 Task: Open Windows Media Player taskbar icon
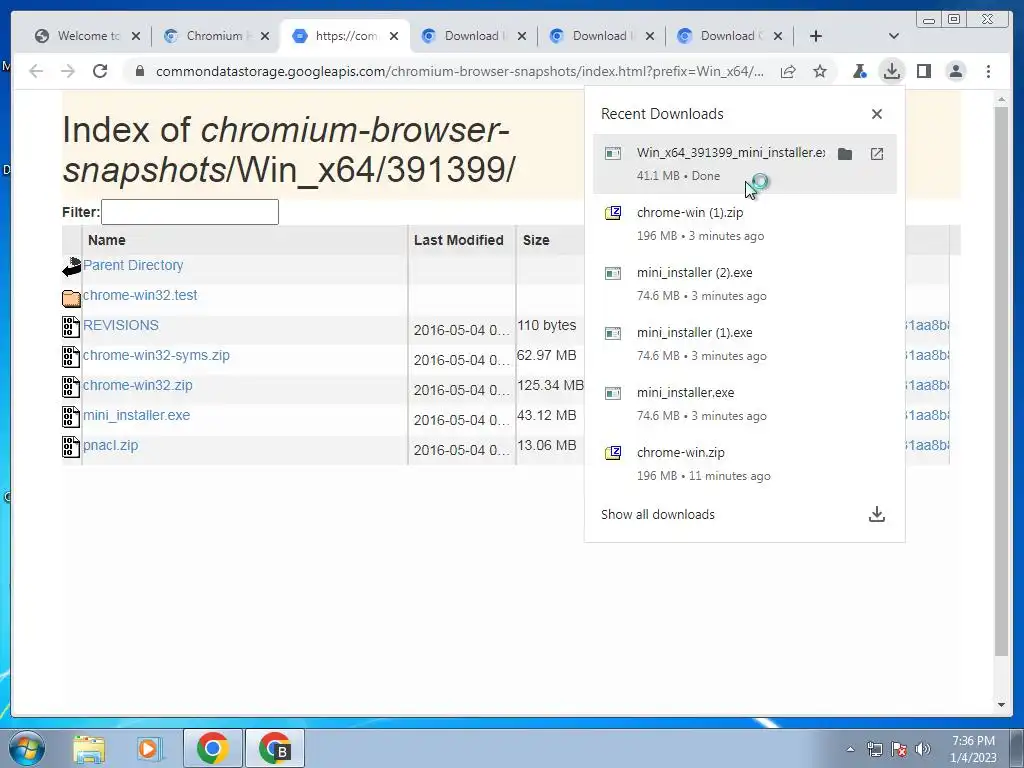tap(150, 749)
